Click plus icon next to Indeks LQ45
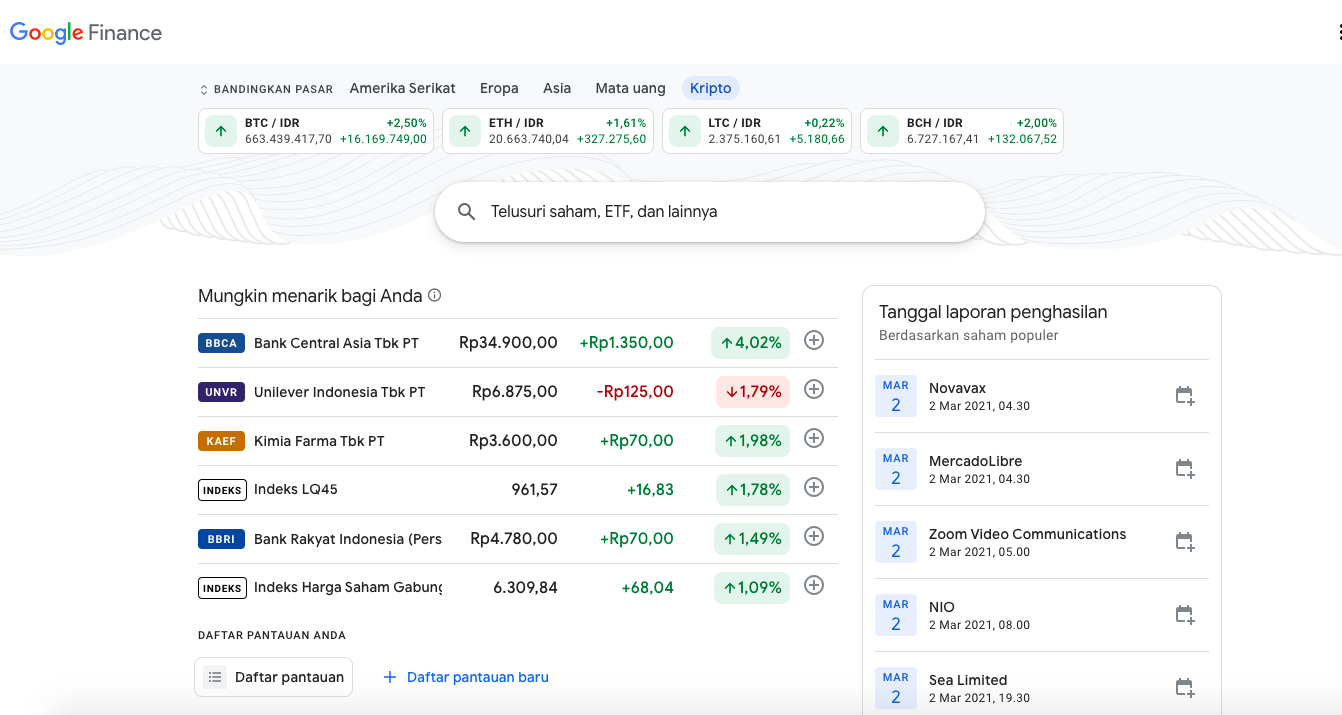 pyautogui.click(x=814, y=488)
